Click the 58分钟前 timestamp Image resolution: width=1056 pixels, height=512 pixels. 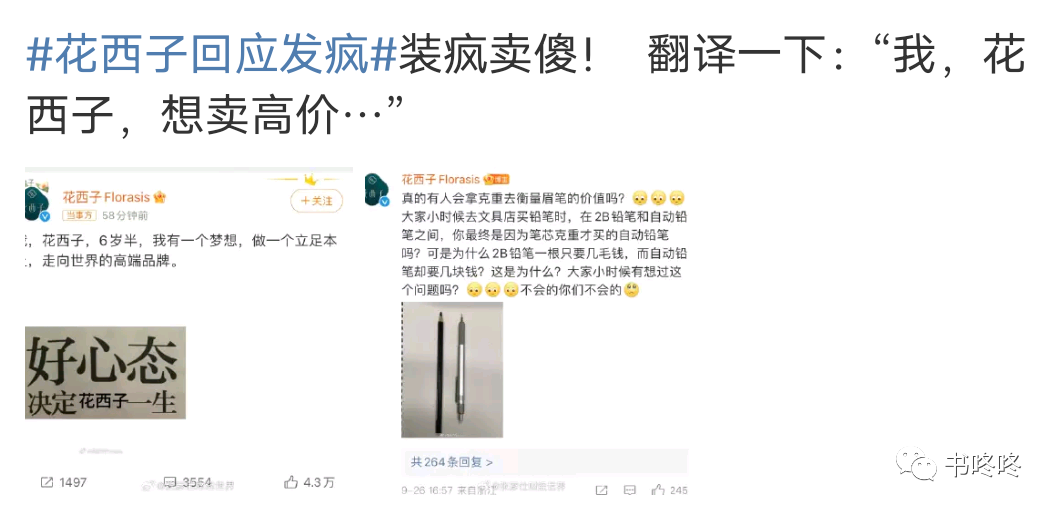[x=125, y=216]
